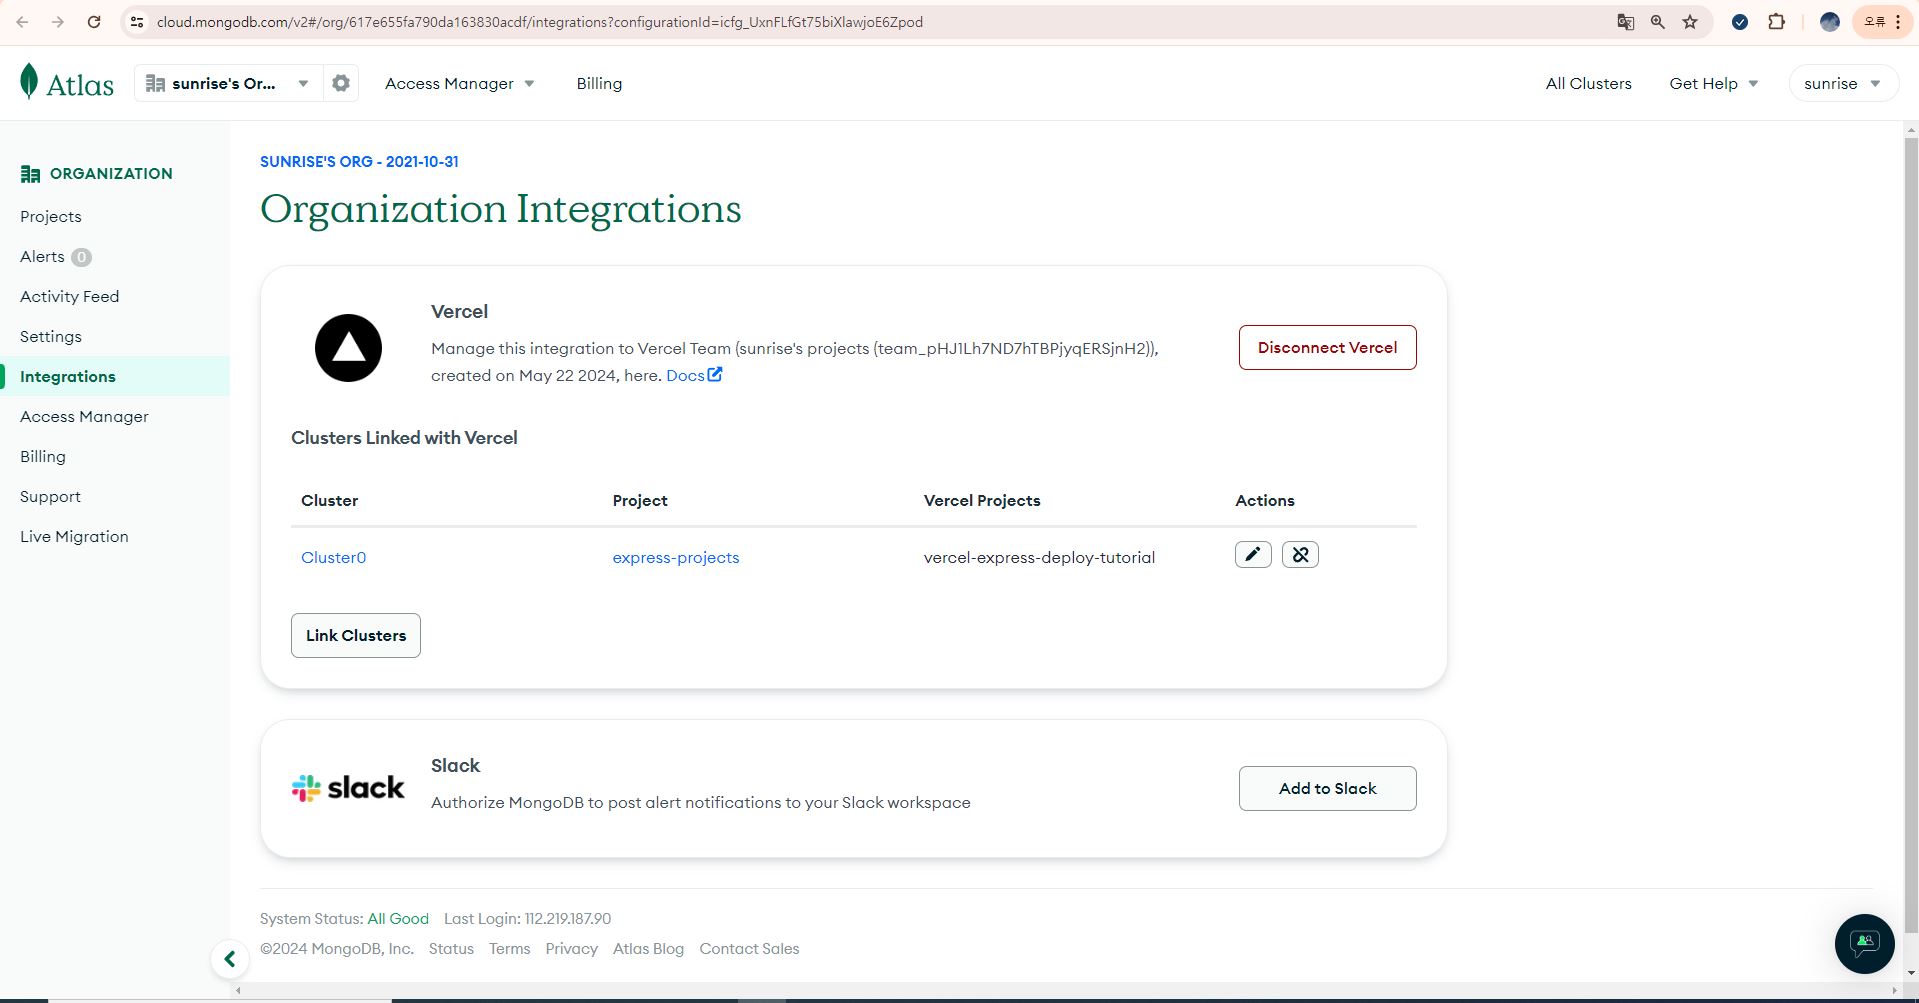Screen dimensions: 1919x1003
Task: Open the Status footer link
Action: coord(451,949)
